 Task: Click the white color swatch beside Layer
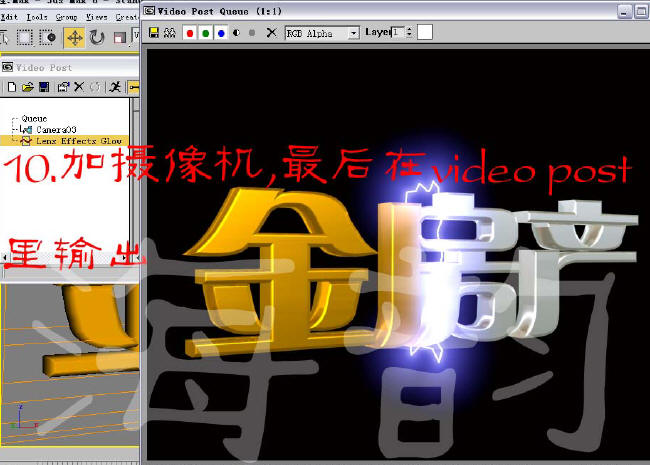pyautogui.click(x=425, y=32)
